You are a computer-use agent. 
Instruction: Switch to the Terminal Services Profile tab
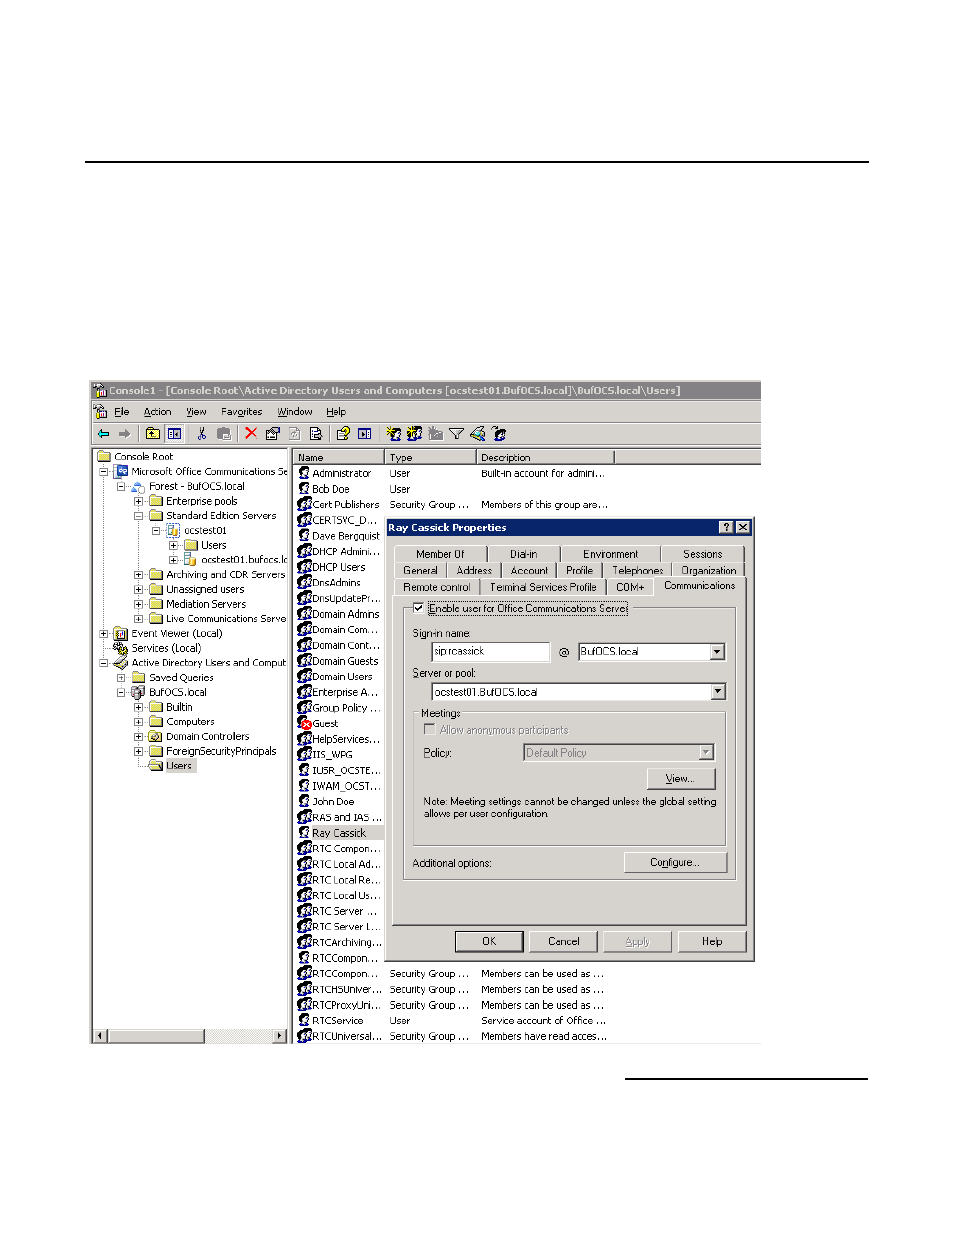542,587
